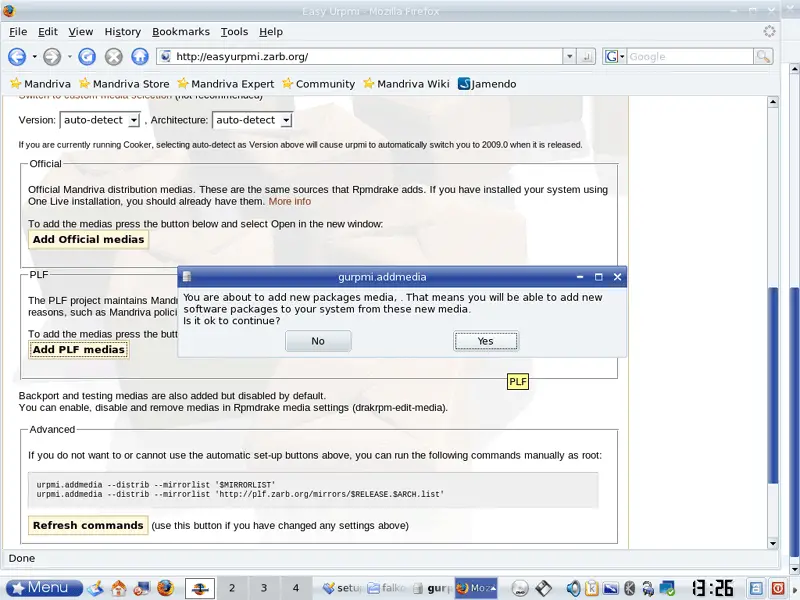The width and height of the screenshot is (800, 600).
Task: Switch to virtual desktop 2
Action: 232,588
